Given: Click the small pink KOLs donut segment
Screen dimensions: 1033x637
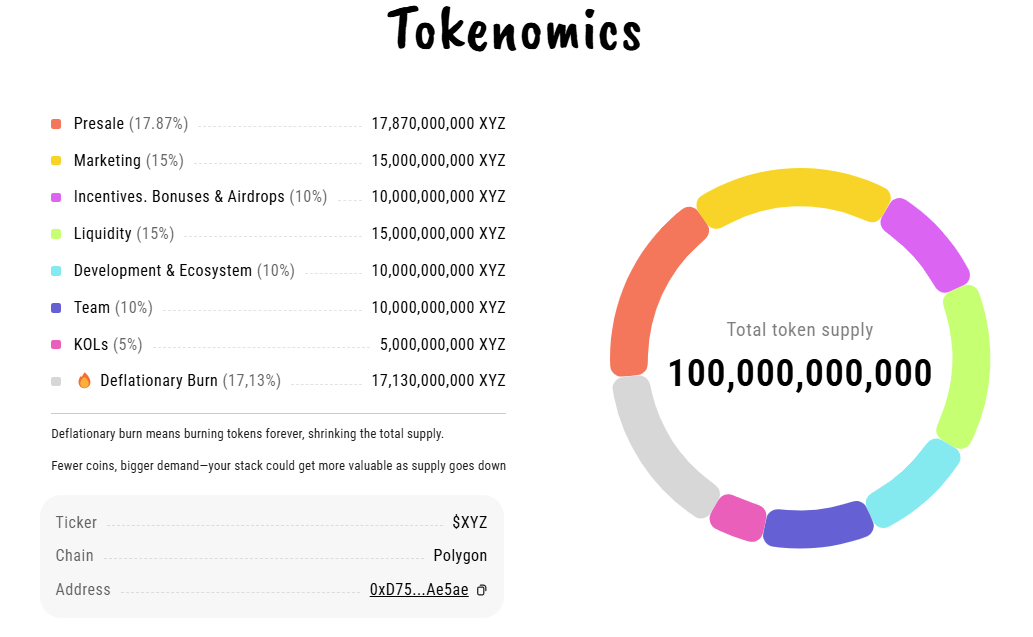Looking at the screenshot, I should tap(738, 517).
